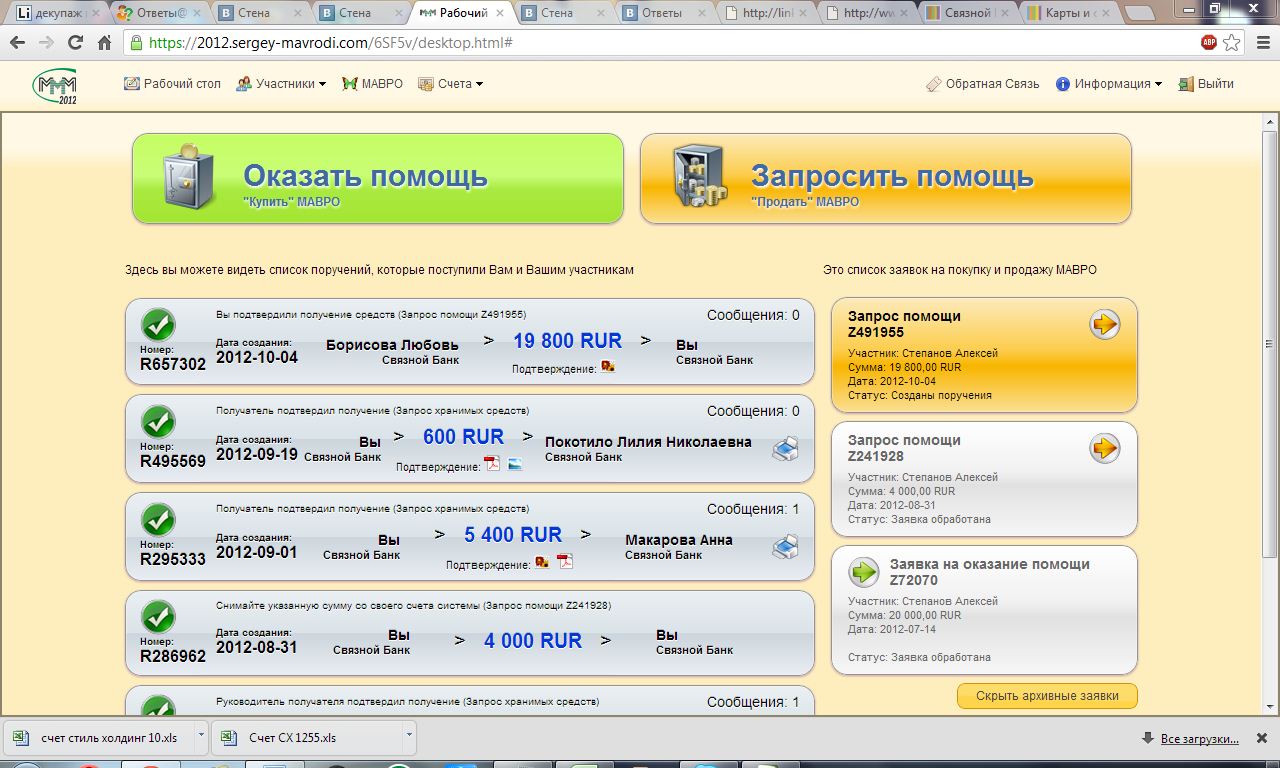Open Рабочий стол menu item
The width and height of the screenshot is (1280, 768).
172,84
